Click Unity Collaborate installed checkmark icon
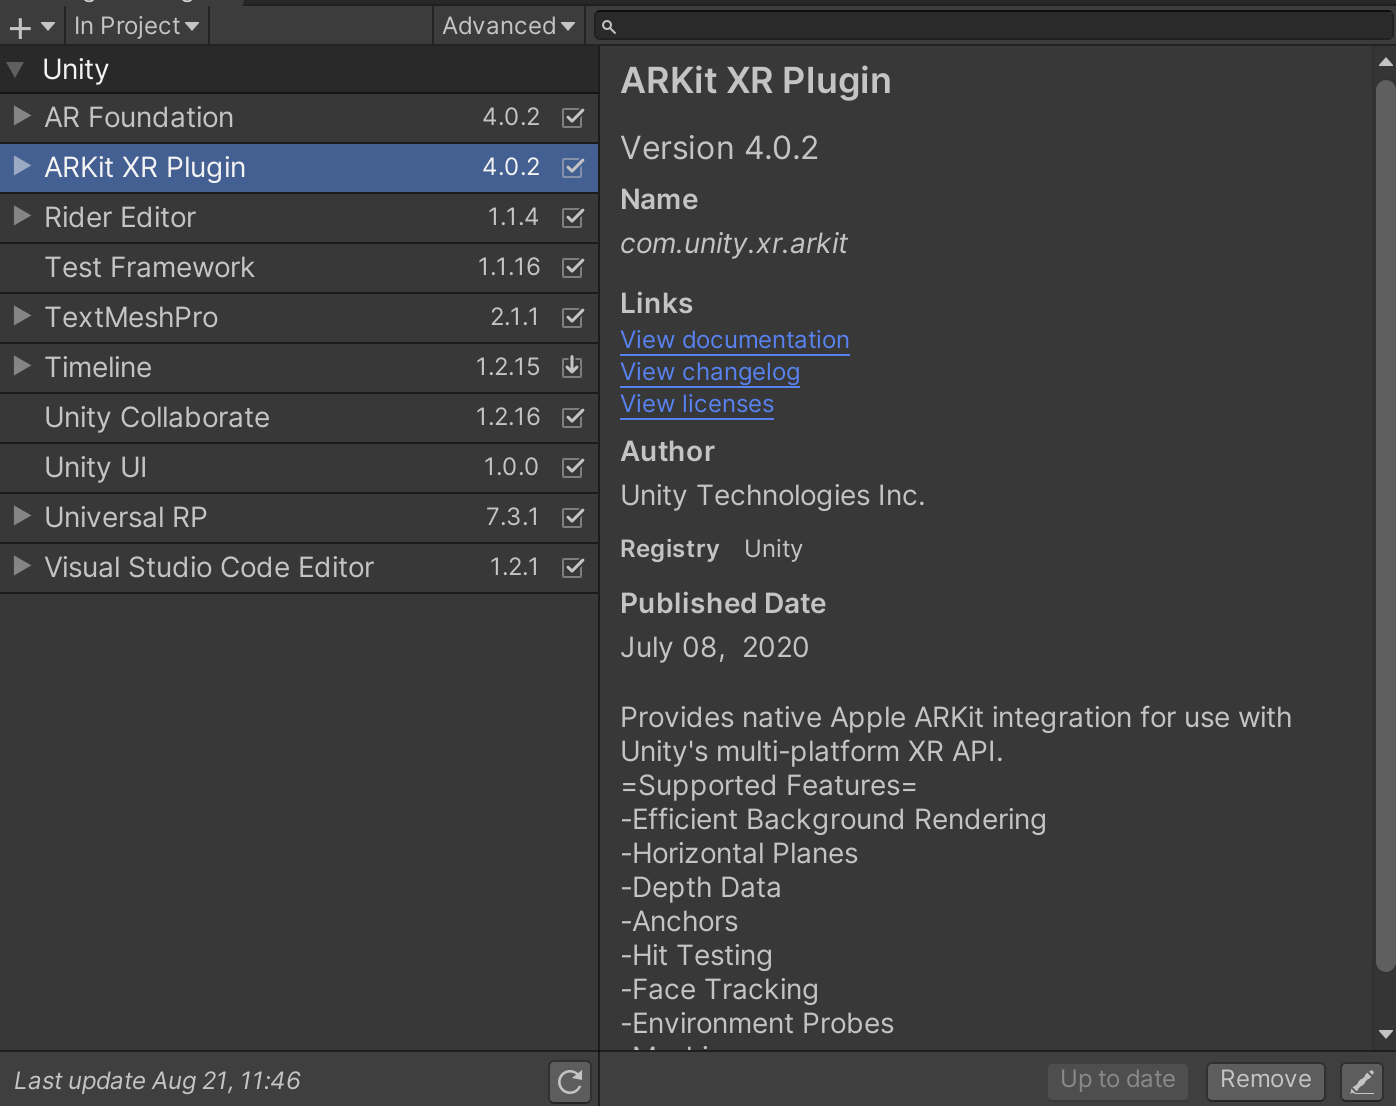This screenshot has width=1396, height=1106. [x=573, y=417]
